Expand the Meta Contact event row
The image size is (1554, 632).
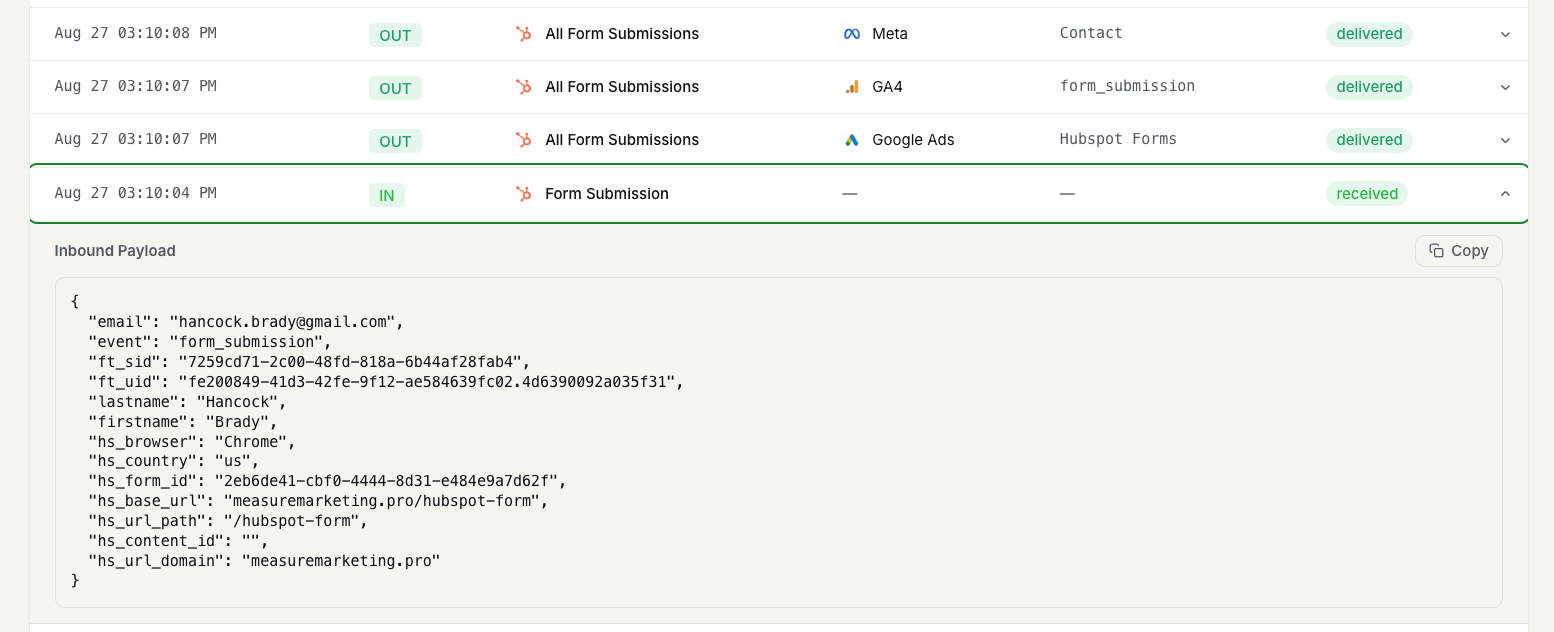pyautogui.click(x=1505, y=34)
